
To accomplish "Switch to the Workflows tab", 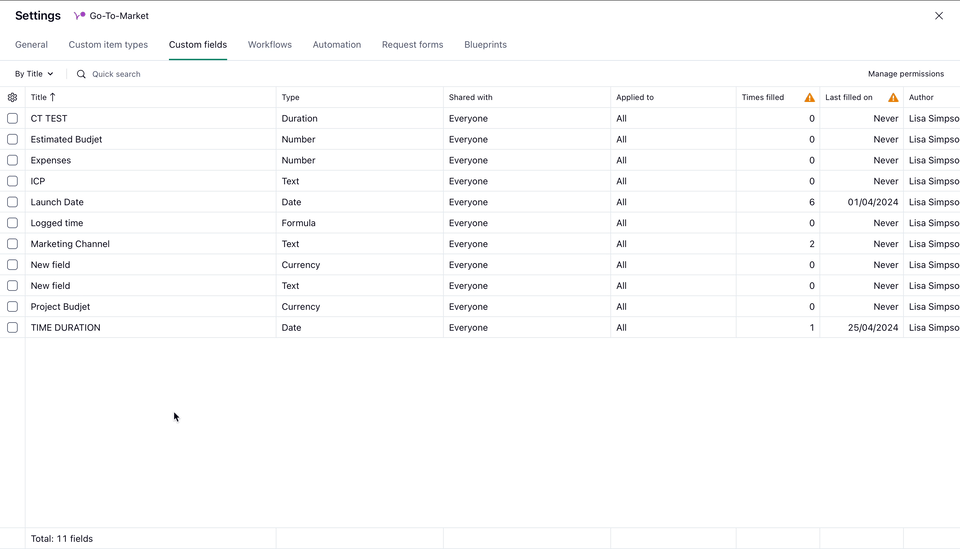I will click(x=269, y=45).
